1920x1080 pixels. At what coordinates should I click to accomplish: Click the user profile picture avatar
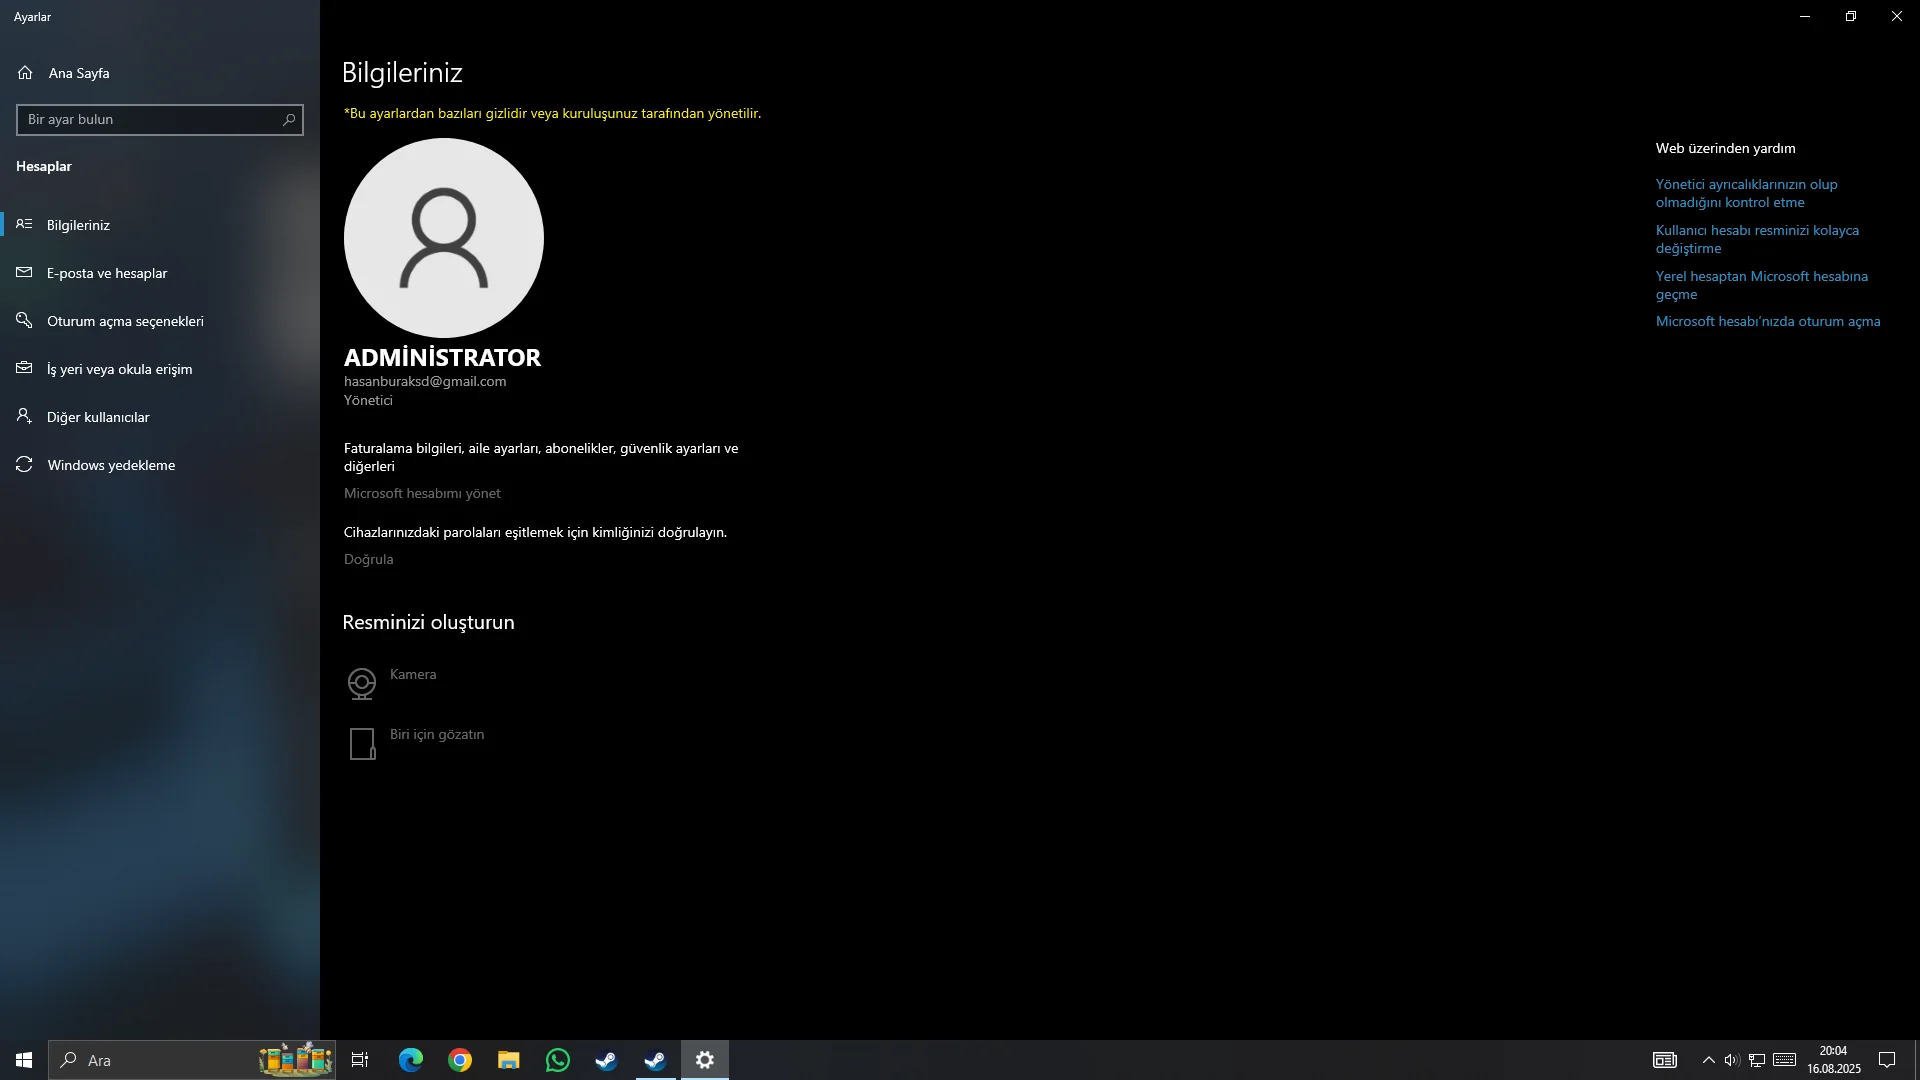(444, 238)
